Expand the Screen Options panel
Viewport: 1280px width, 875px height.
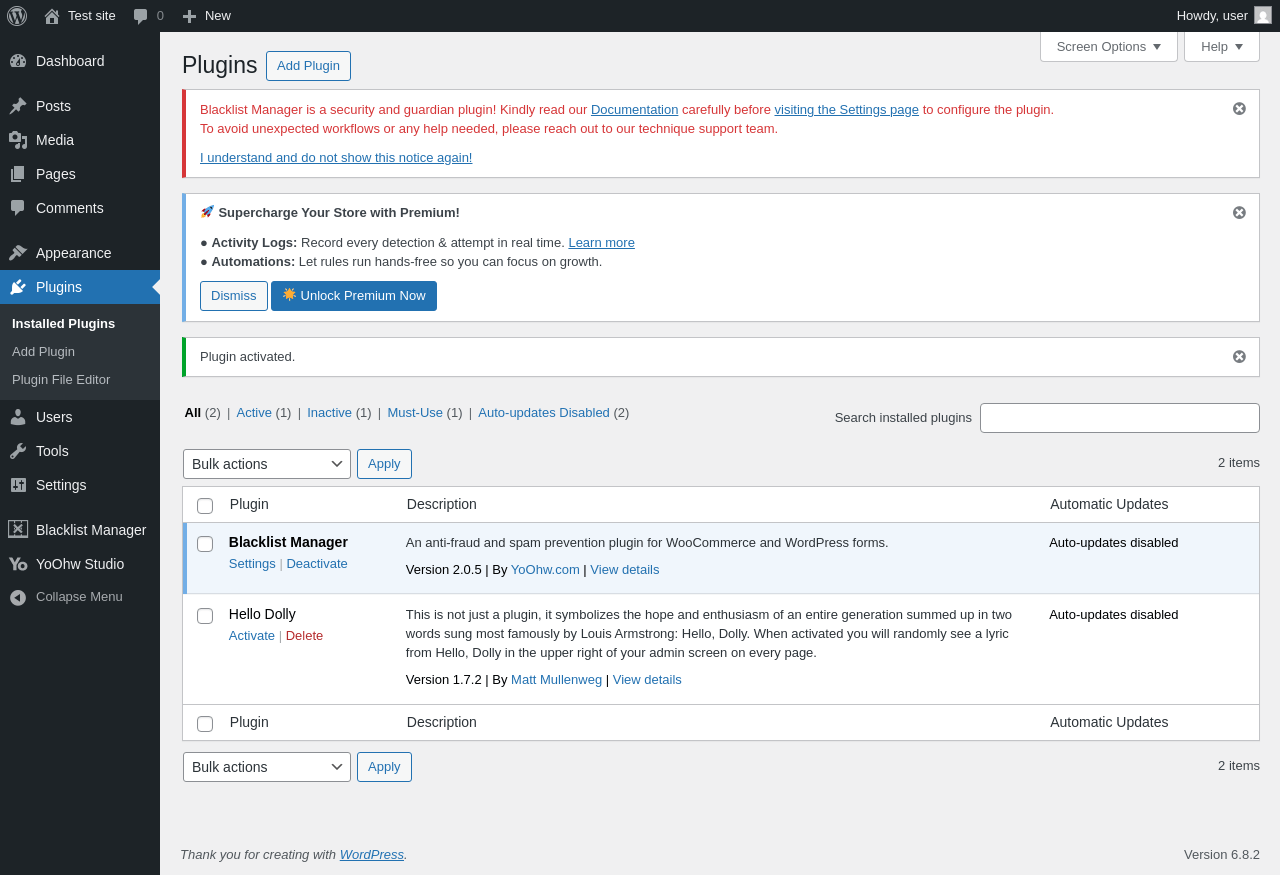tap(1109, 46)
